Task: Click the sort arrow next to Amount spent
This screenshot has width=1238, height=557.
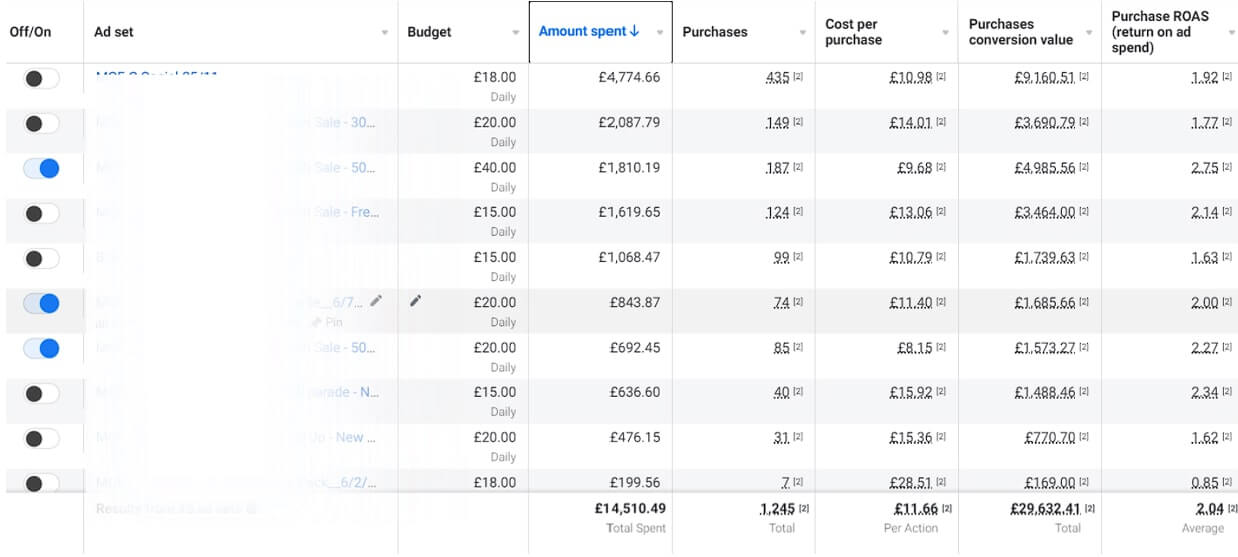Action: pos(634,31)
